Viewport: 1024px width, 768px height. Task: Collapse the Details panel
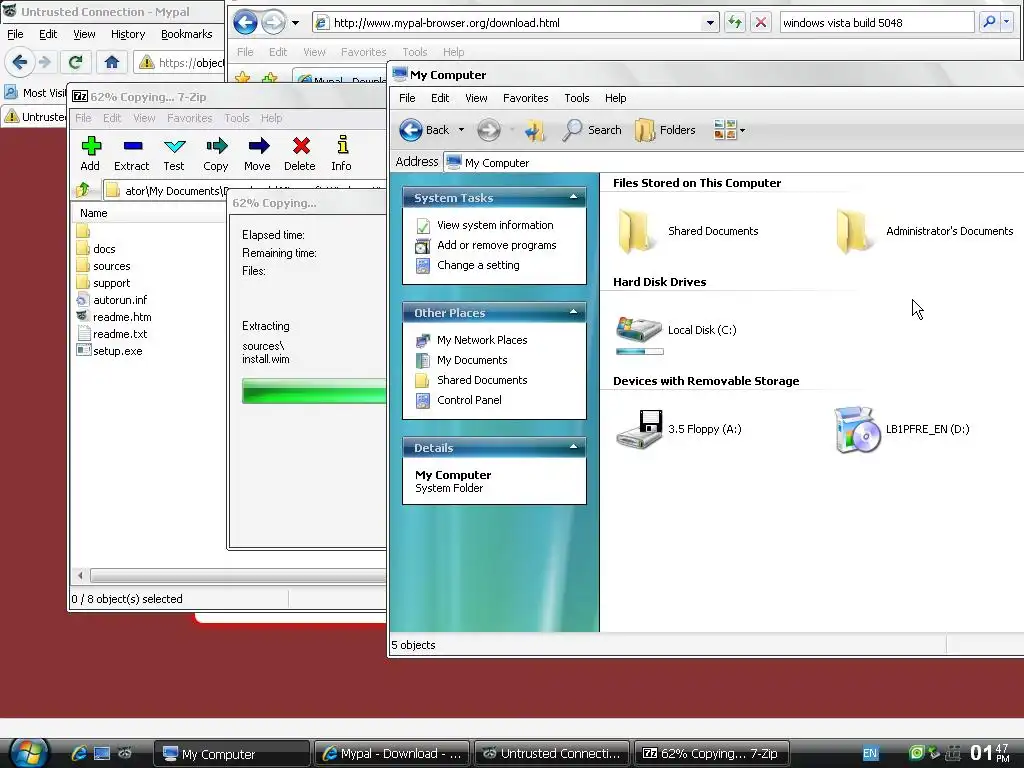(x=573, y=447)
